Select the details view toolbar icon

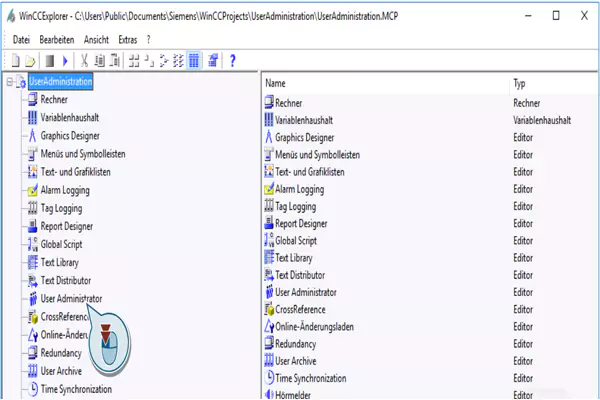(194, 60)
